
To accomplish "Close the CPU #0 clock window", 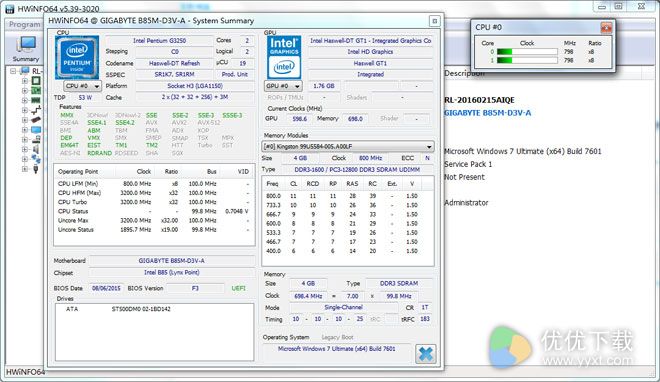I will (x=606, y=28).
